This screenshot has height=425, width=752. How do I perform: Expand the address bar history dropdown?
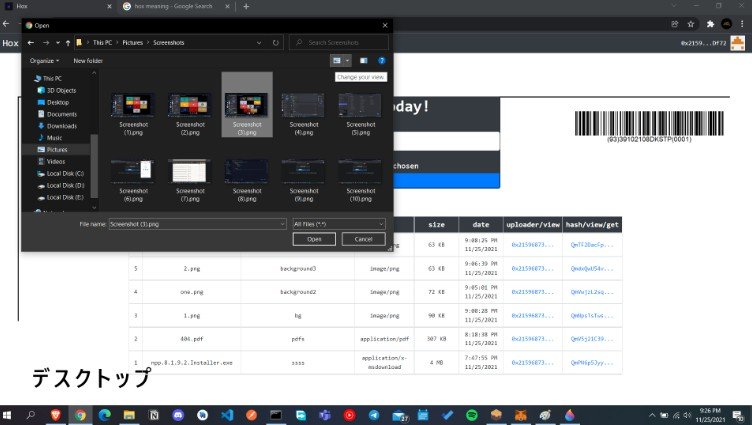click(259, 43)
